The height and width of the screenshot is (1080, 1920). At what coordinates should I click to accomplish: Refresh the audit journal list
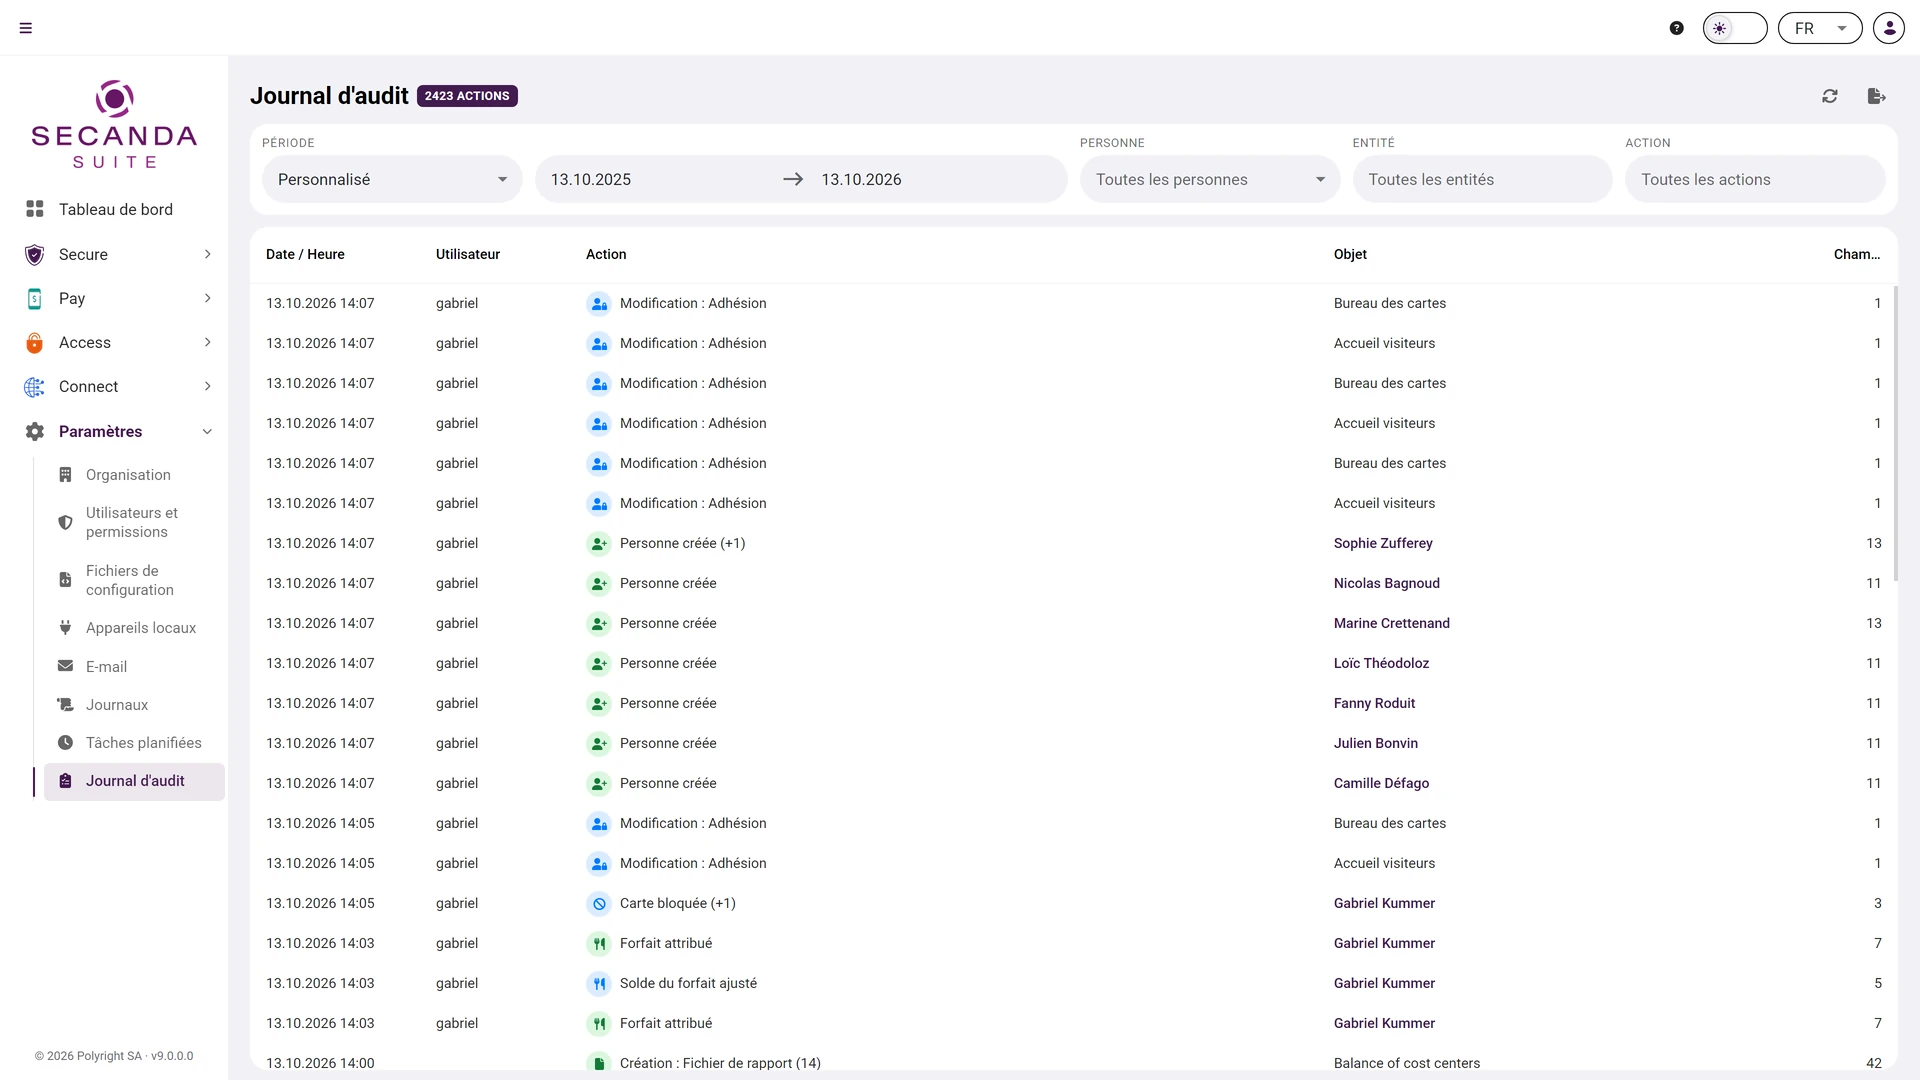coord(1830,96)
